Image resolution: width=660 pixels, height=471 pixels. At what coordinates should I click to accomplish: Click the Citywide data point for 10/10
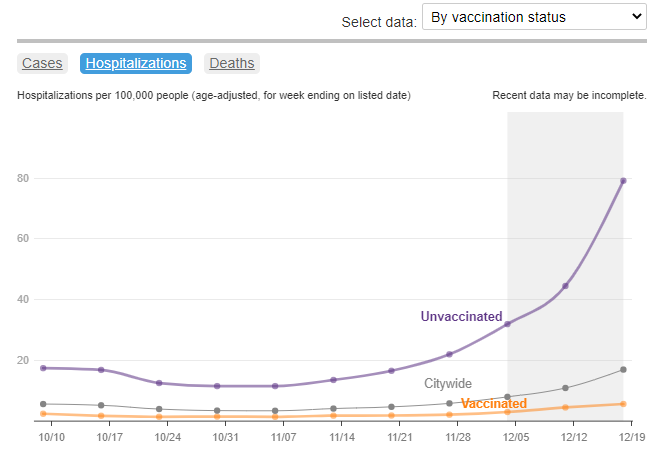pyautogui.click(x=43, y=404)
